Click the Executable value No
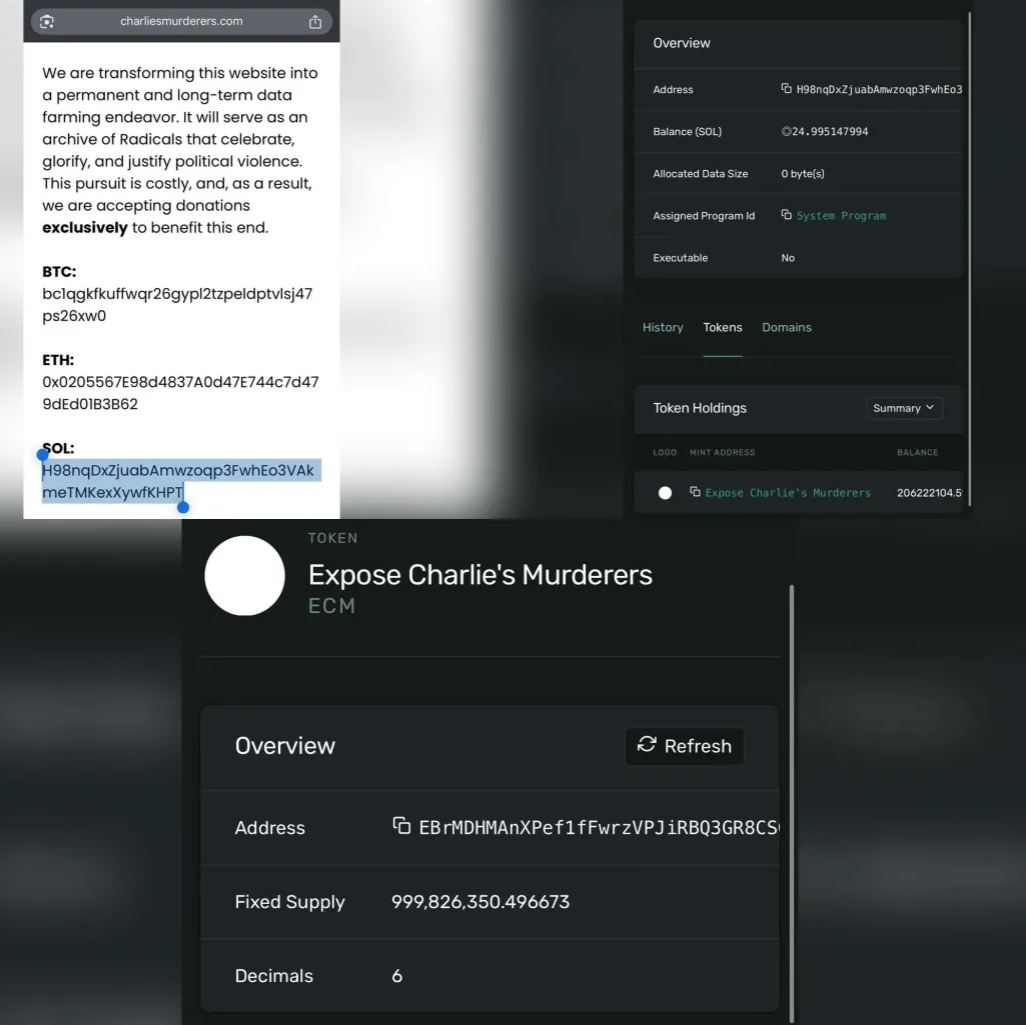 pos(788,258)
